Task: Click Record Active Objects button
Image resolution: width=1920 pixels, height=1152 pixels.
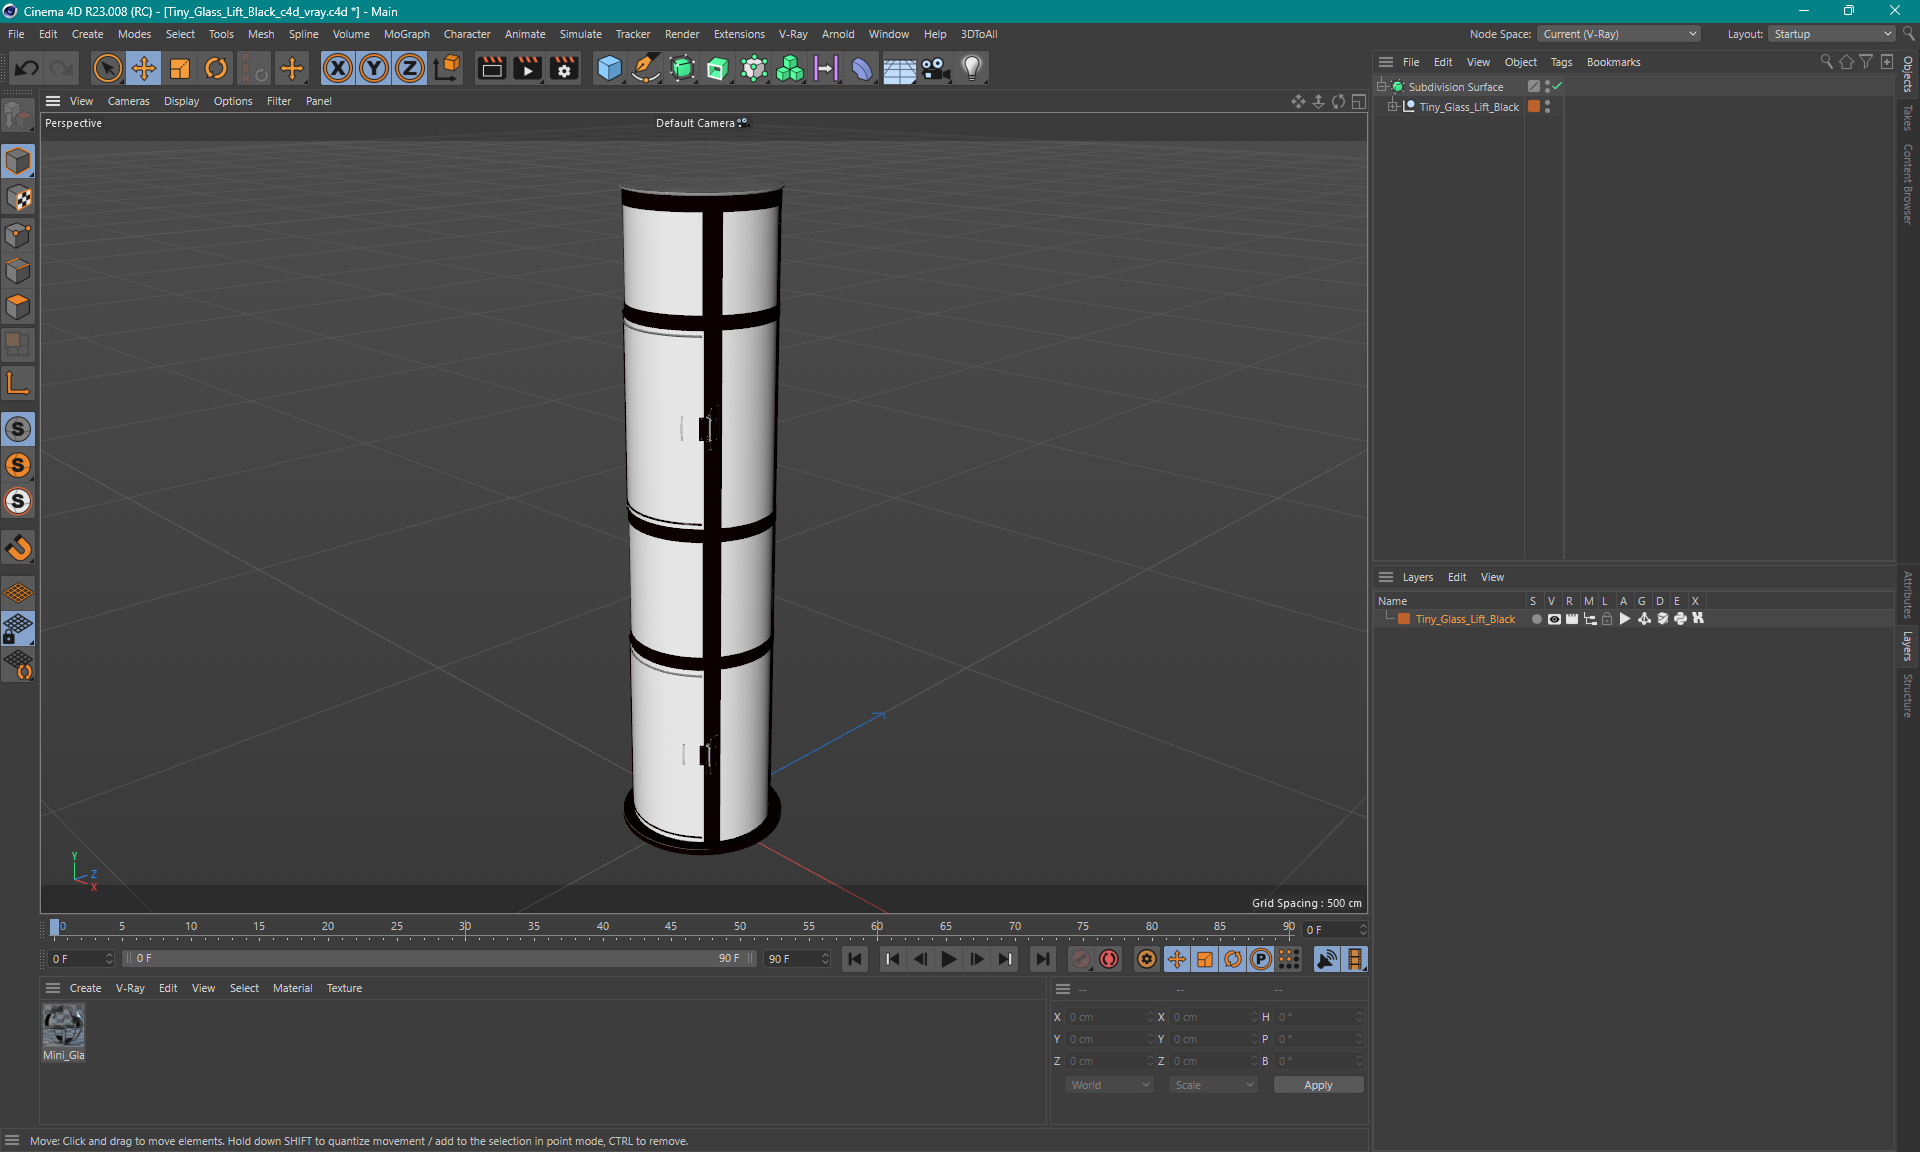Action: 1081,959
